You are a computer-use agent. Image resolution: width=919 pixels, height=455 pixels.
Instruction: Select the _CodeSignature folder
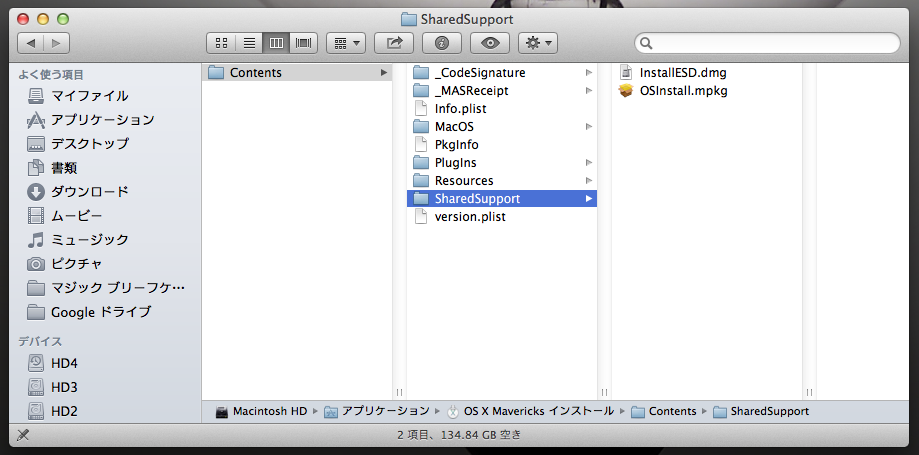(502, 73)
